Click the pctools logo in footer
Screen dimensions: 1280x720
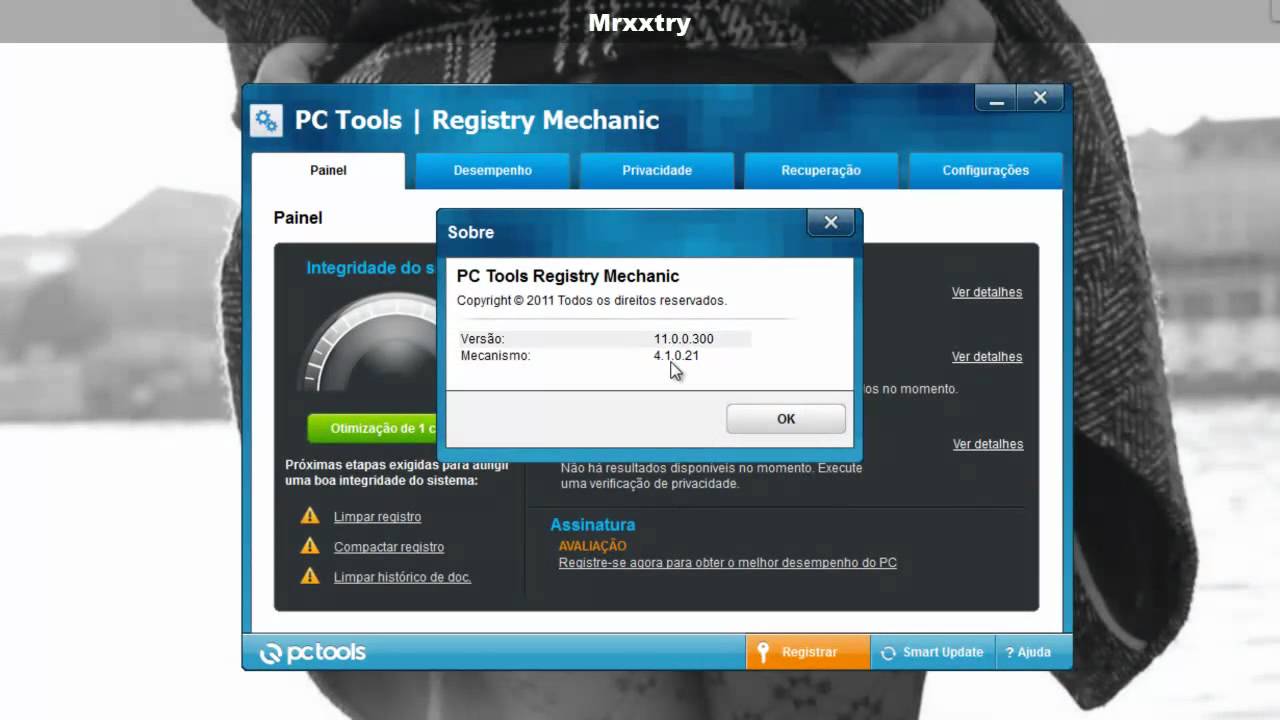[x=313, y=653]
